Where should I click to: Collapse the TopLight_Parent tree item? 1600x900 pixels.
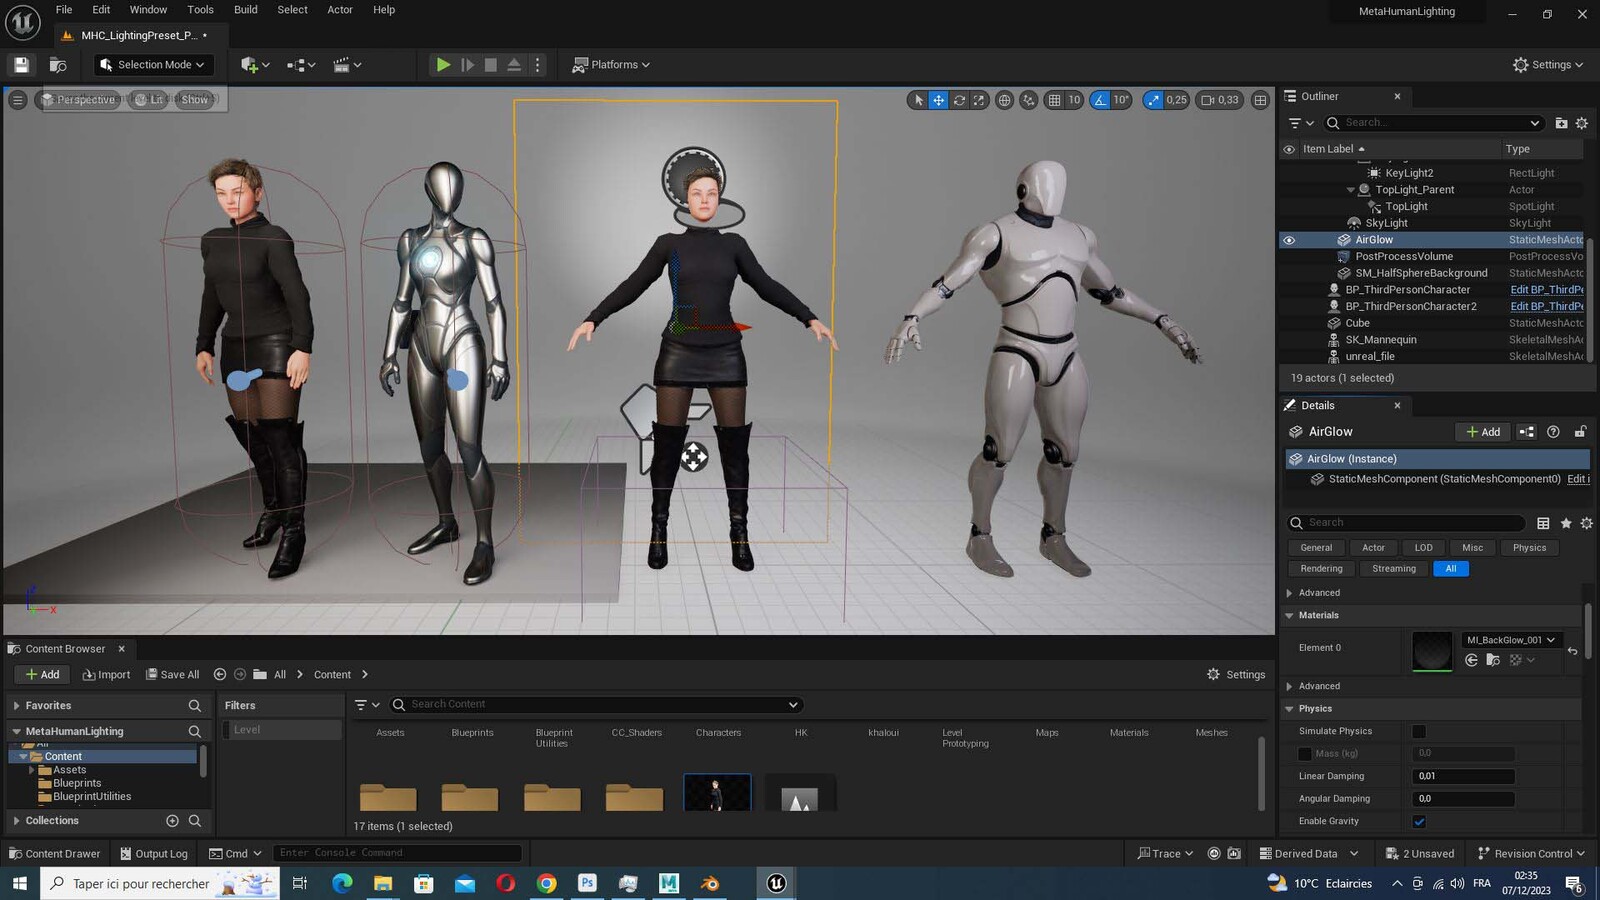point(1350,190)
